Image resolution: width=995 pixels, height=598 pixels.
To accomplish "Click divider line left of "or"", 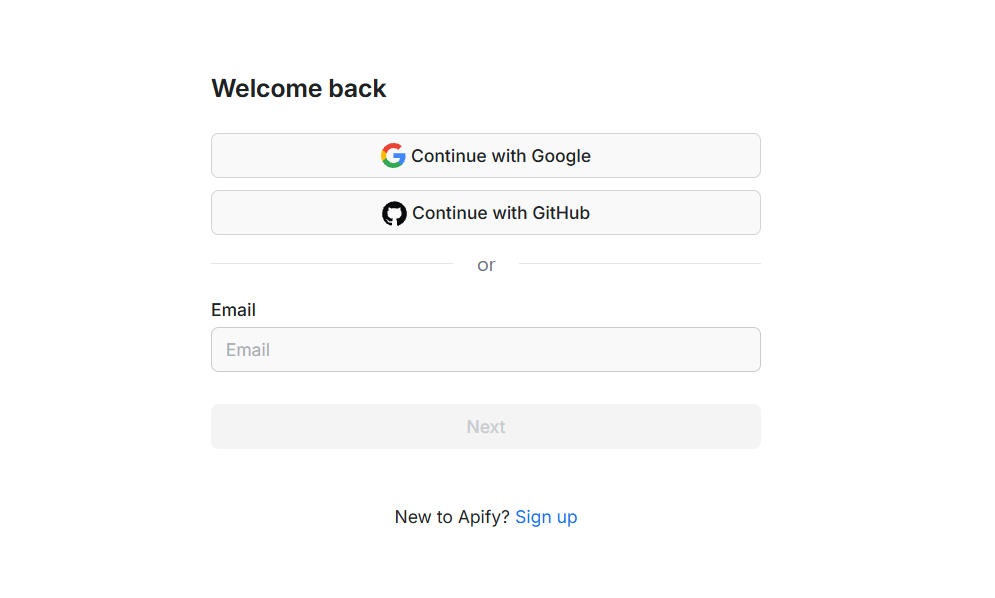I will click(331, 264).
